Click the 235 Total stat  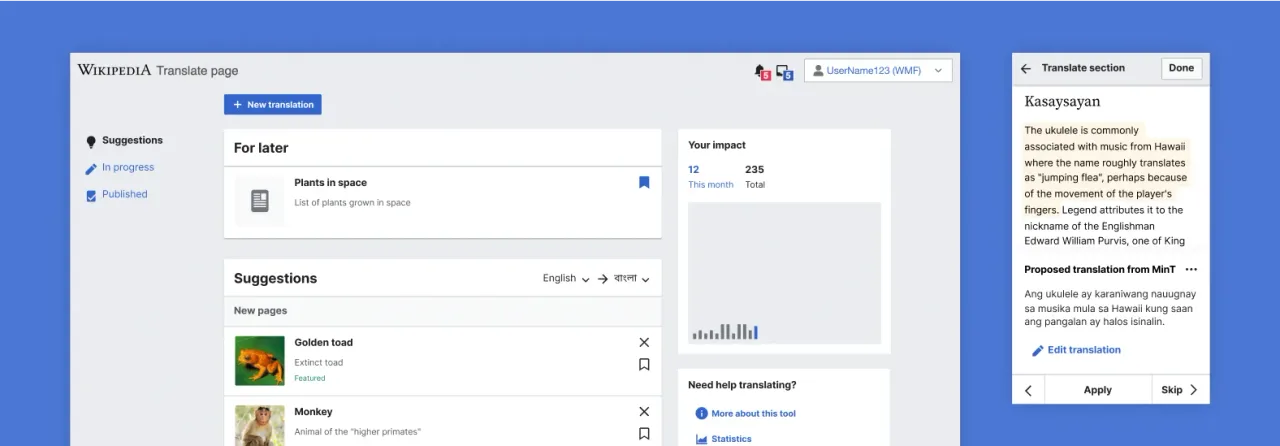(x=754, y=176)
